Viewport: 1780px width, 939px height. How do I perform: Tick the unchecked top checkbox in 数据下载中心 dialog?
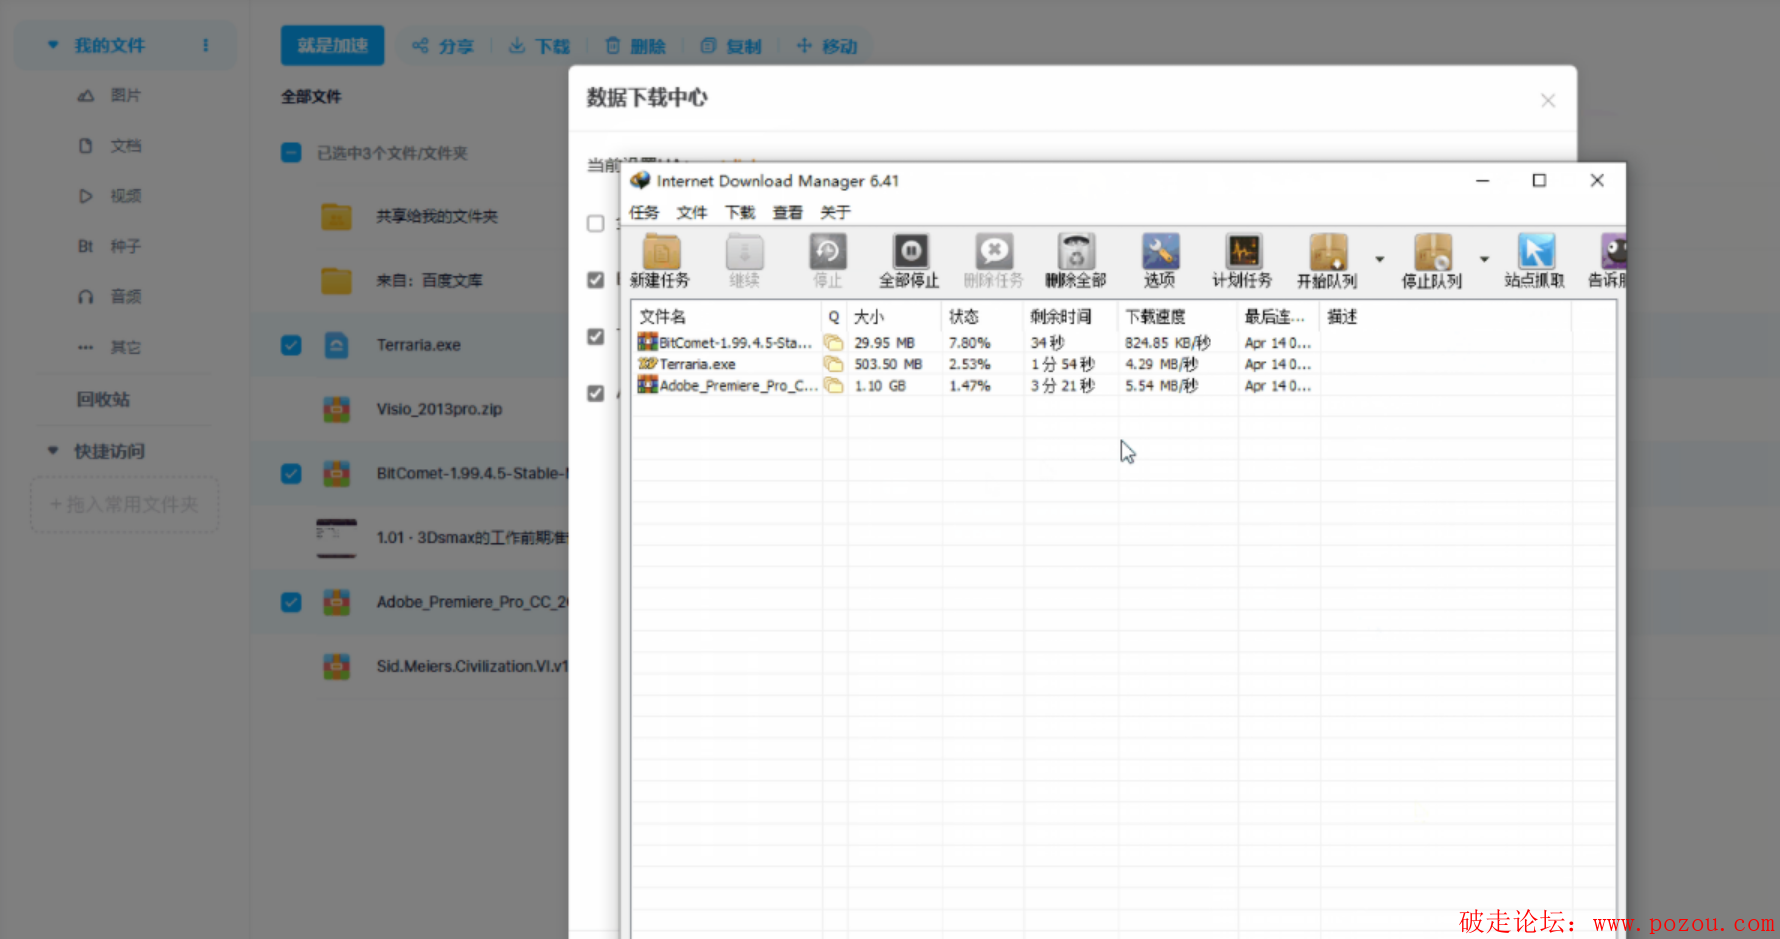596,223
